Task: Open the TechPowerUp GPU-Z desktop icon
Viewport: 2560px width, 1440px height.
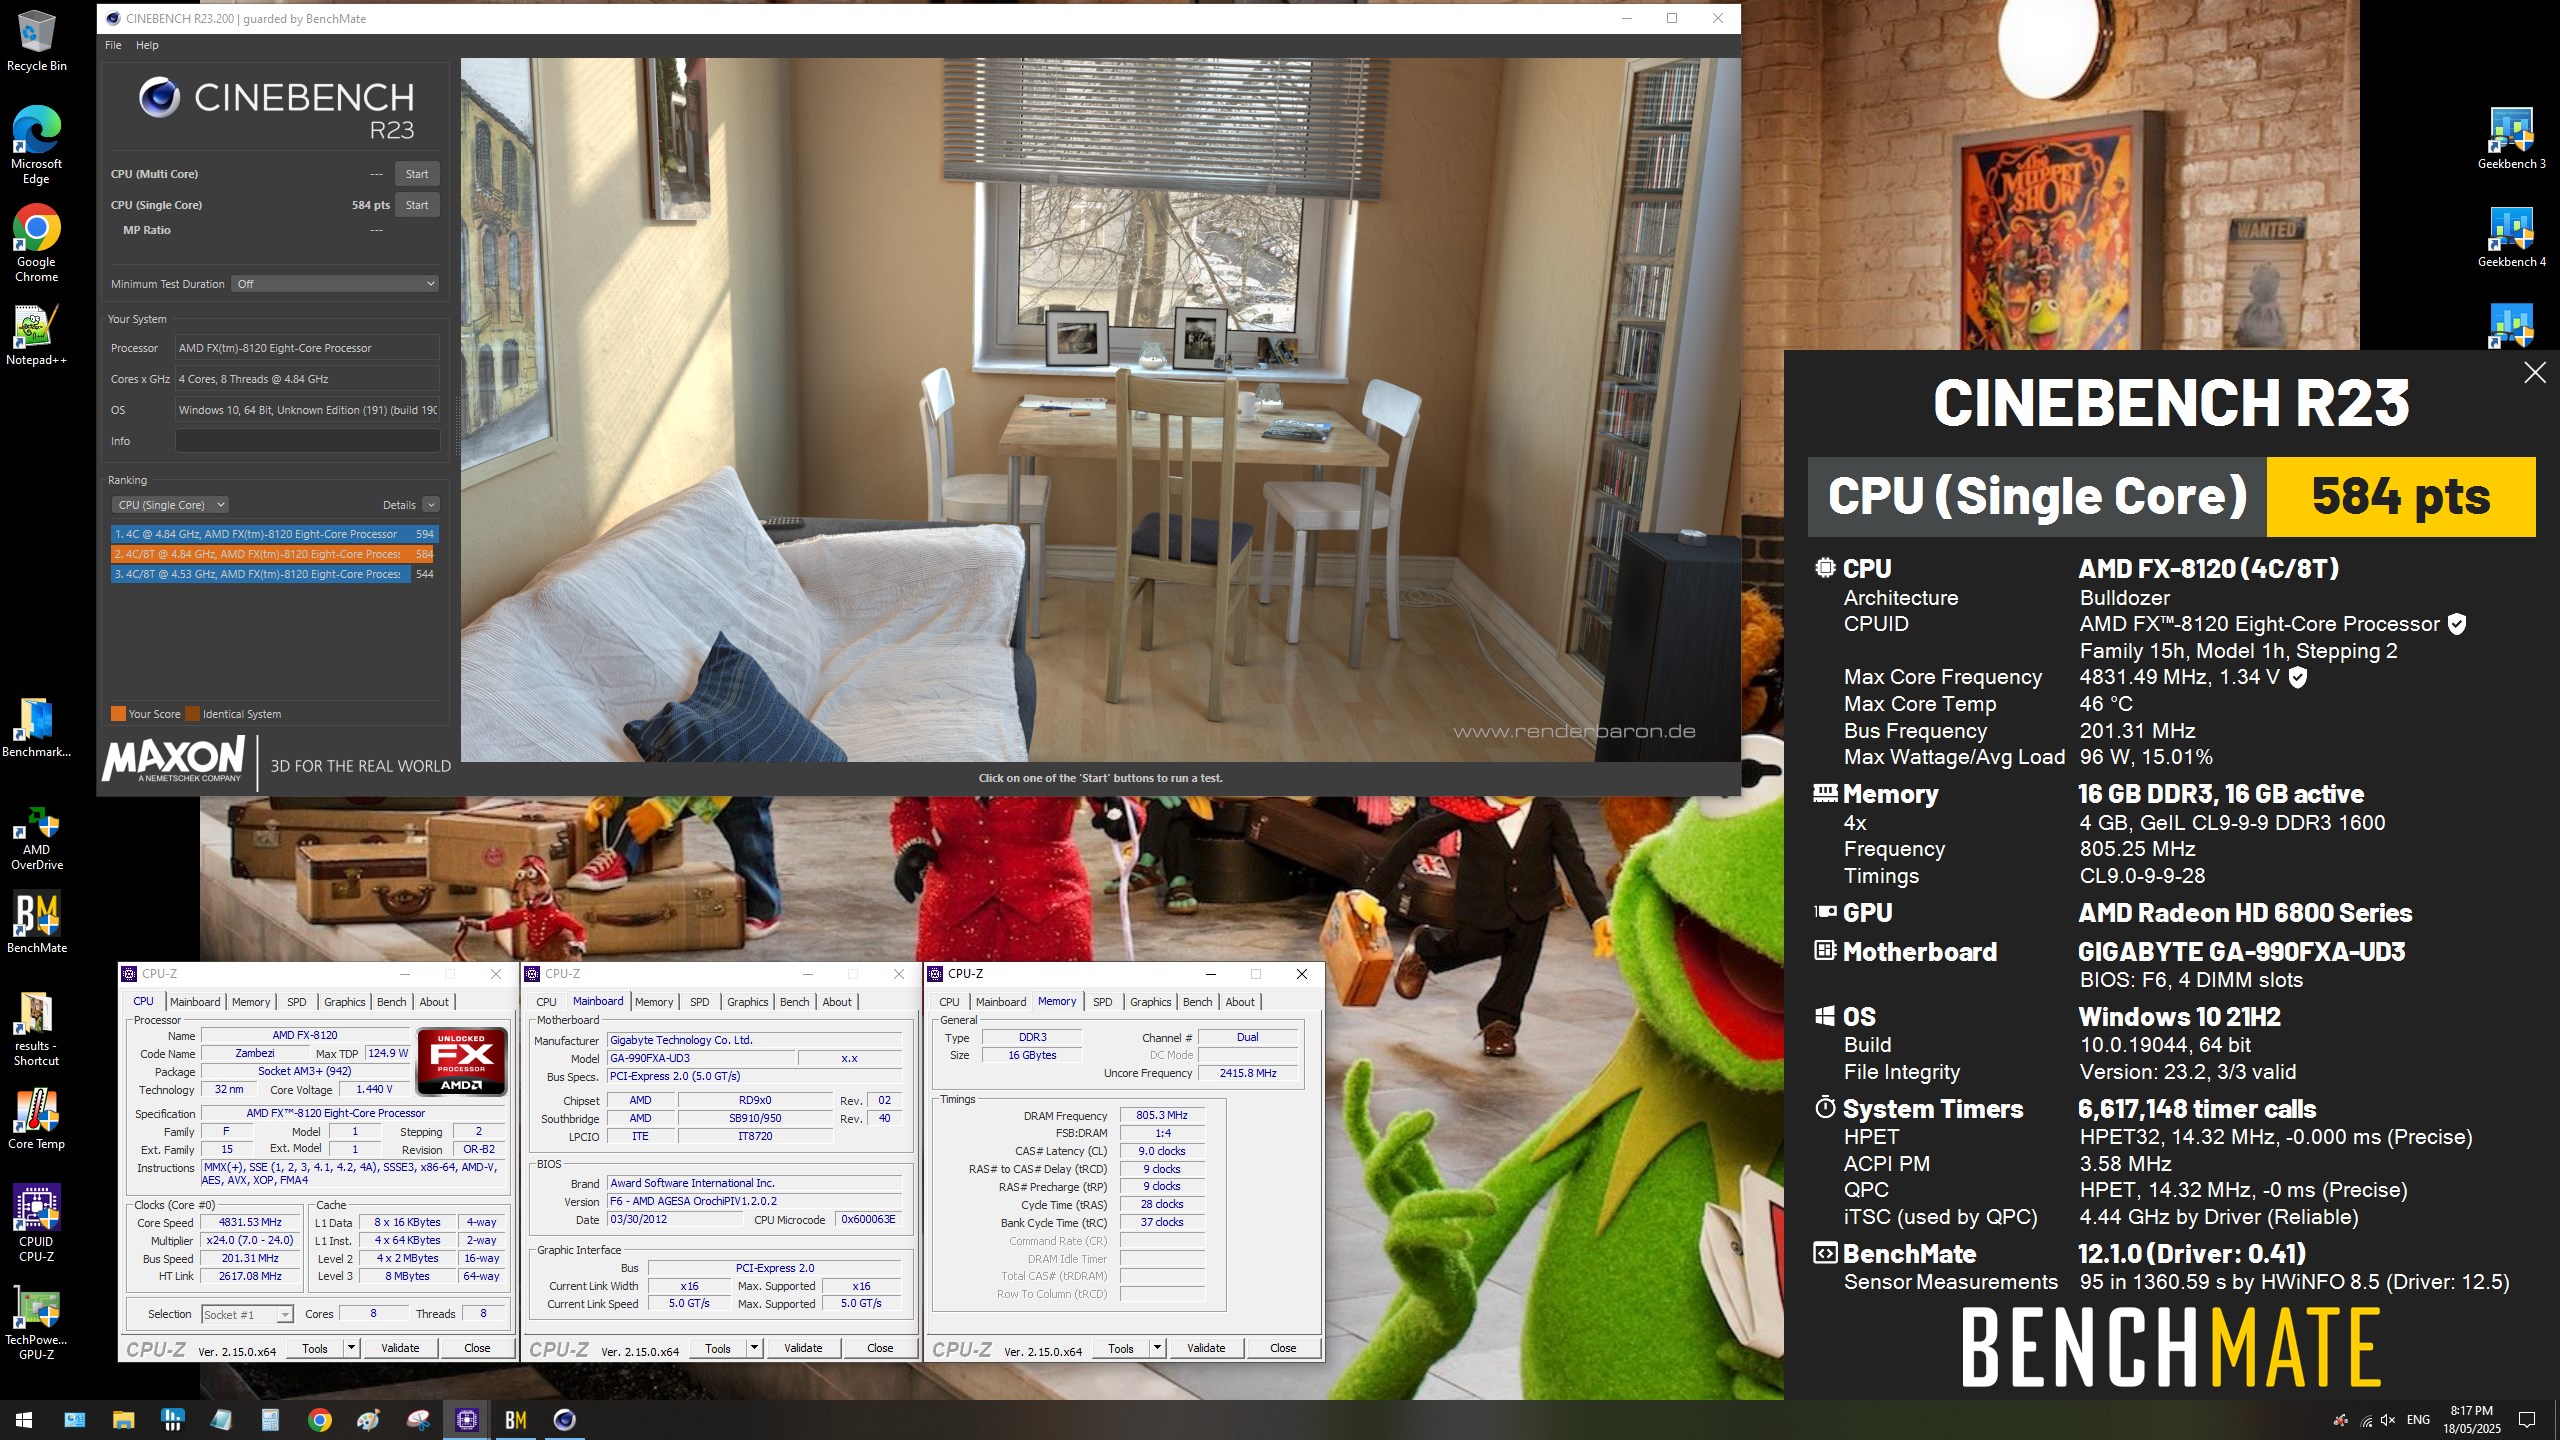Action: pyautogui.click(x=36, y=1322)
